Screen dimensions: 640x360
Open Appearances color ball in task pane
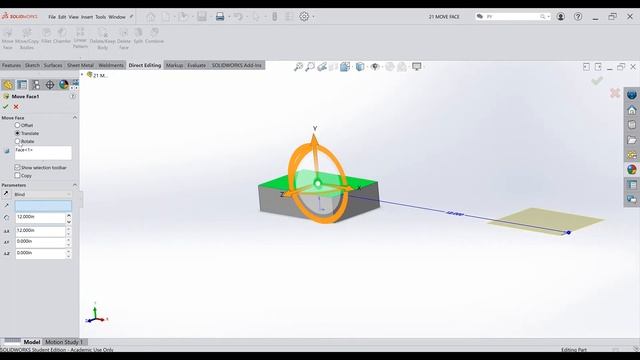[x=632, y=169]
